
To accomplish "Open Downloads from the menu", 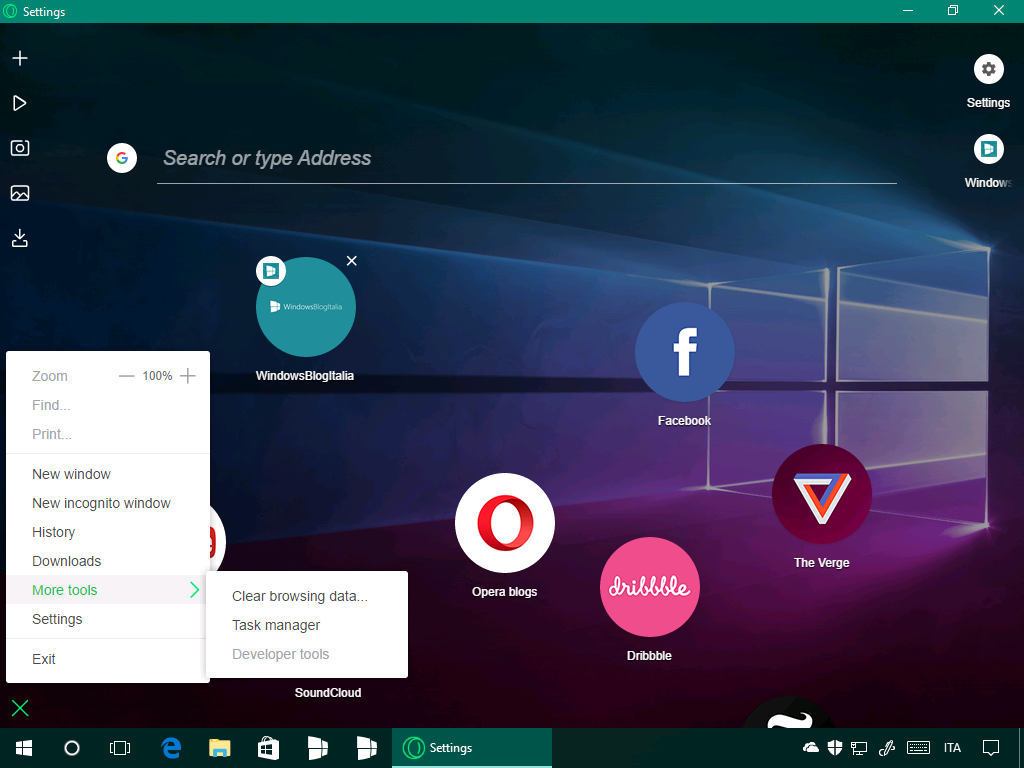I will 108,561.
